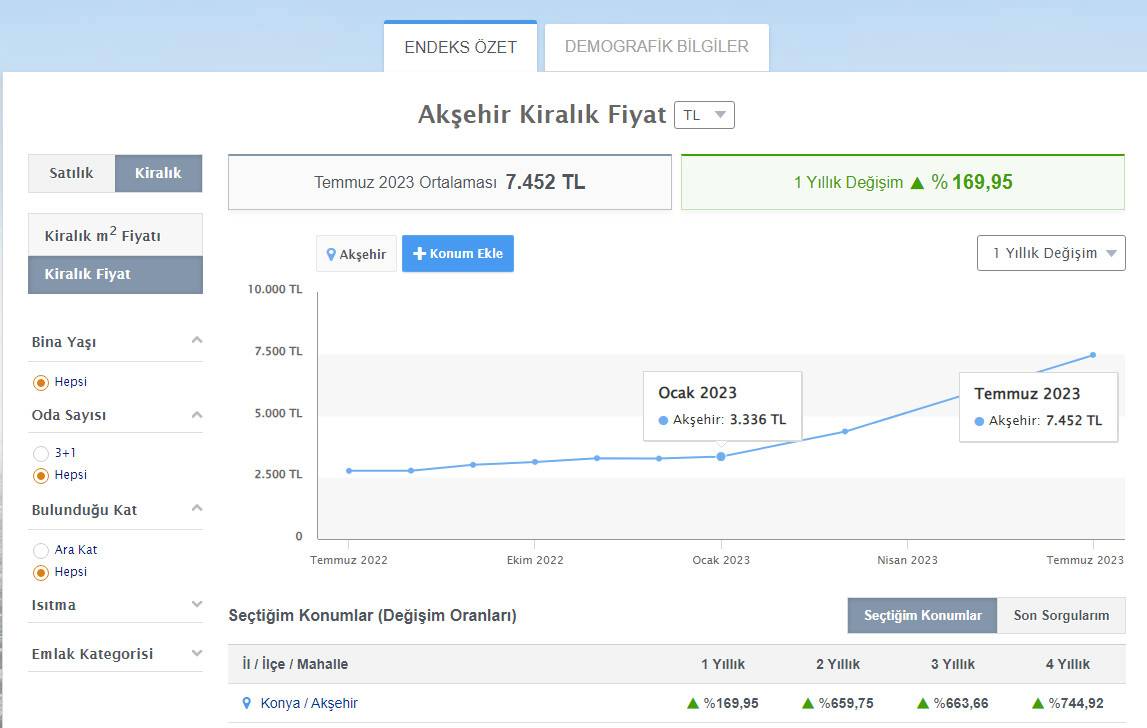The height and width of the screenshot is (728, 1147).
Task: Click the plus icon on Konum Ekle
Action: pyautogui.click(x=419, y=253)
